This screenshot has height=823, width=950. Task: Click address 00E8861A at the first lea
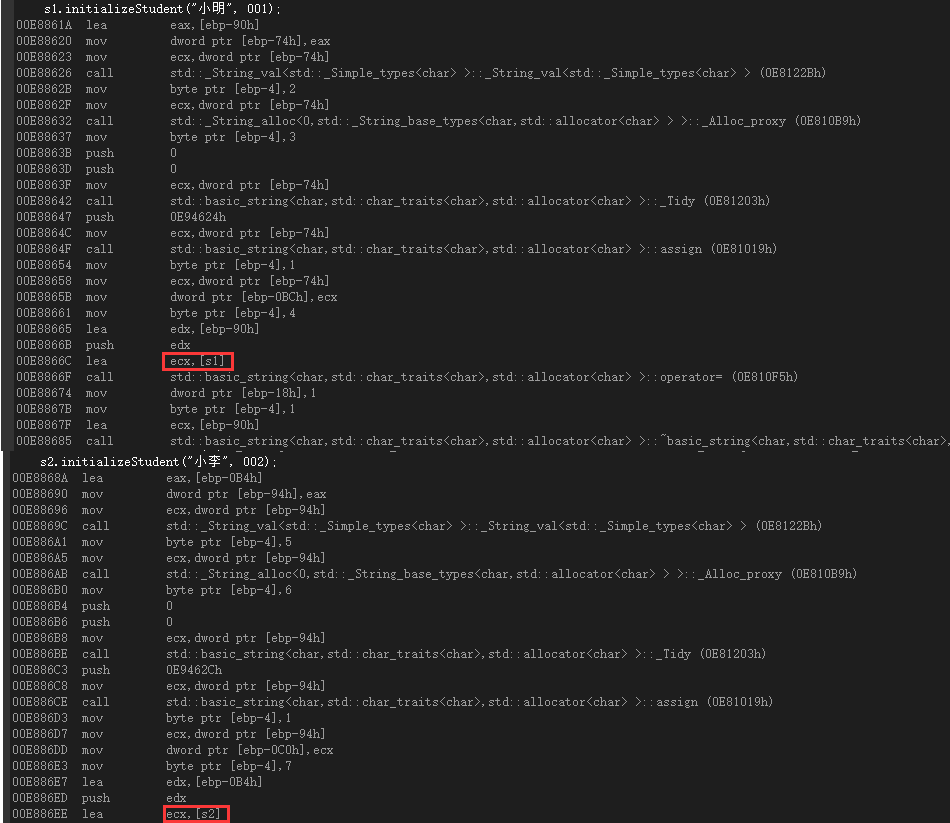tap(44, 25)
